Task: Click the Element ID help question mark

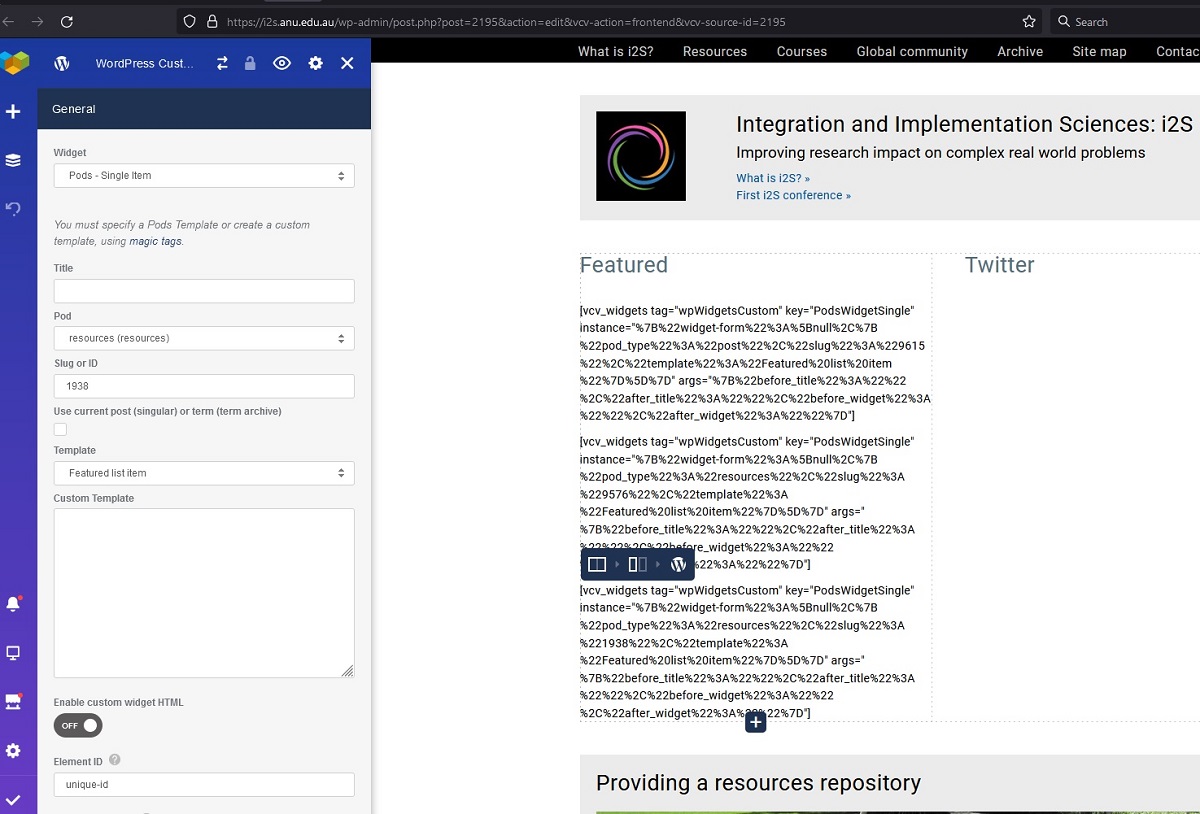Action: pyautogui.click(x=115, y=760)
